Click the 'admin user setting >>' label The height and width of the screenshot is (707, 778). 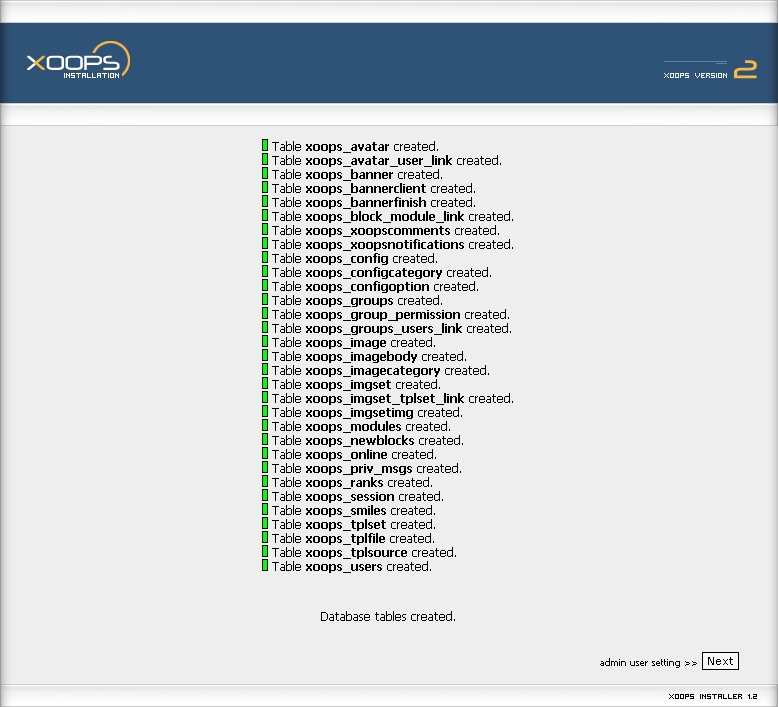pos(648,662)
